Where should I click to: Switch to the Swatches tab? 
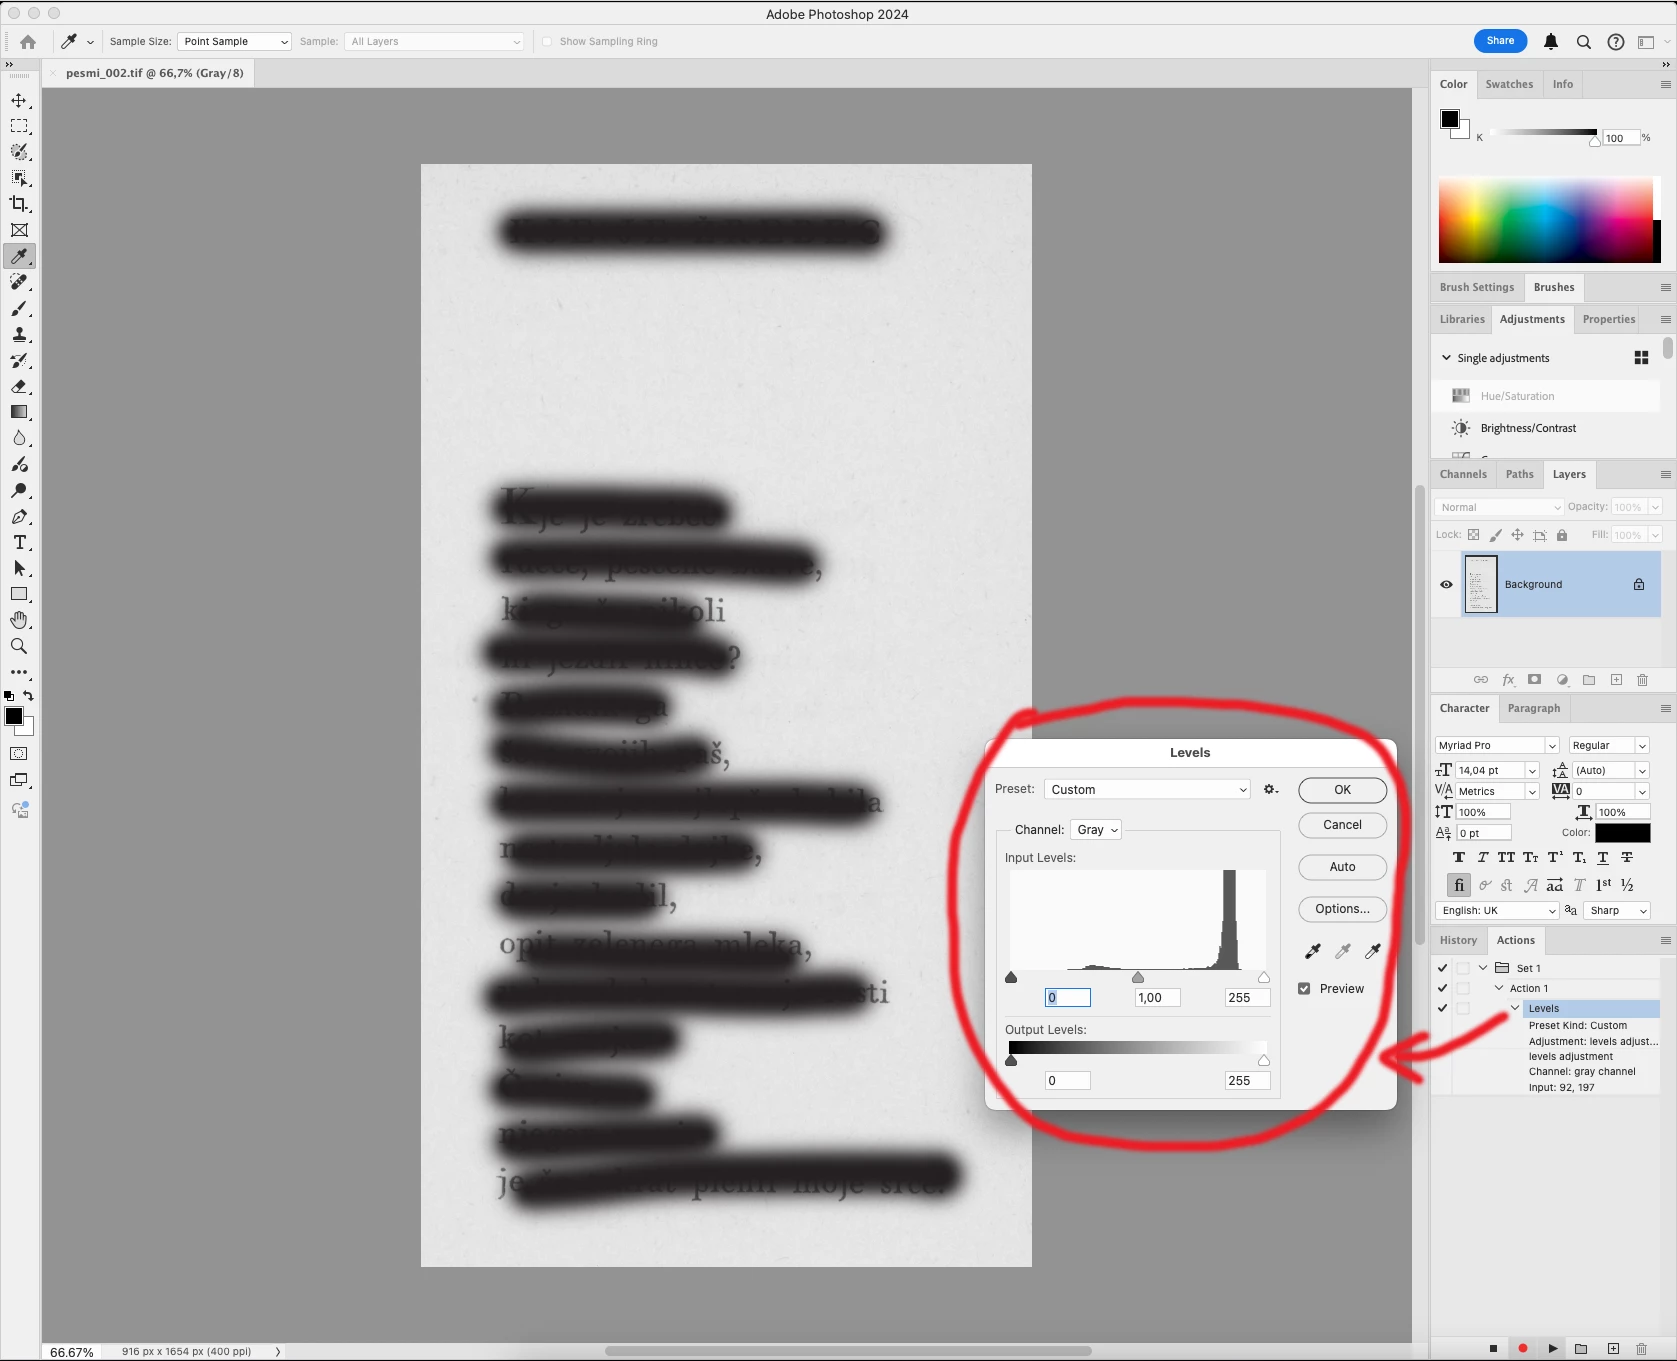pos(1509,85)
